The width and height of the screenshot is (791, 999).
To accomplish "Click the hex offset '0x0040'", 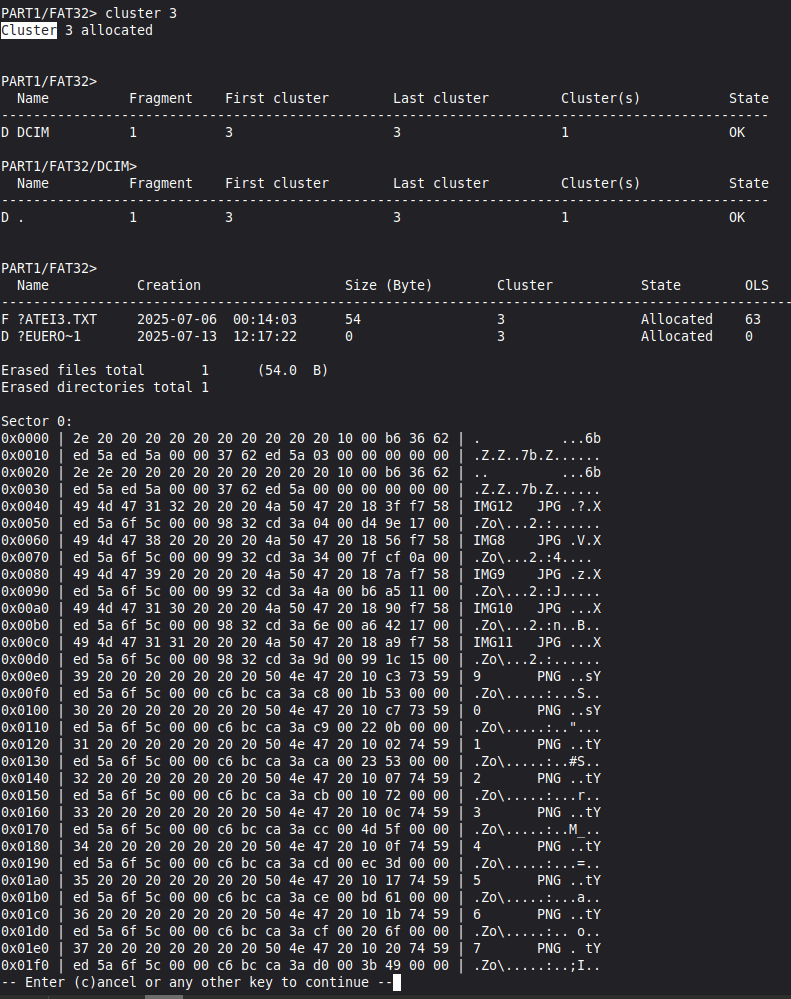I will (x=25, y=507).
